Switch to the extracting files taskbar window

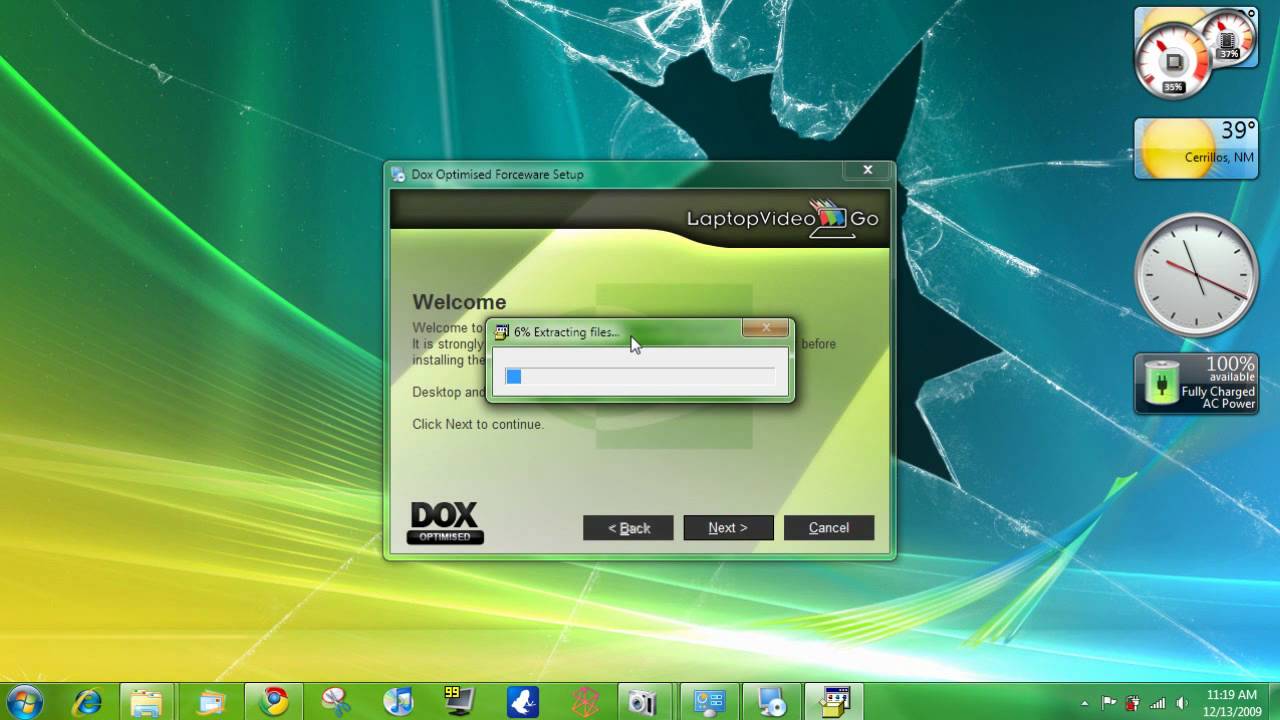tap(834, 702)
